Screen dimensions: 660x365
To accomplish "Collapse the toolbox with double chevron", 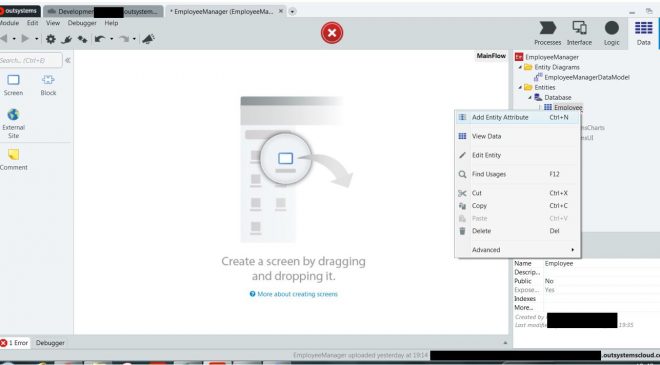I will tap(68, 60).
